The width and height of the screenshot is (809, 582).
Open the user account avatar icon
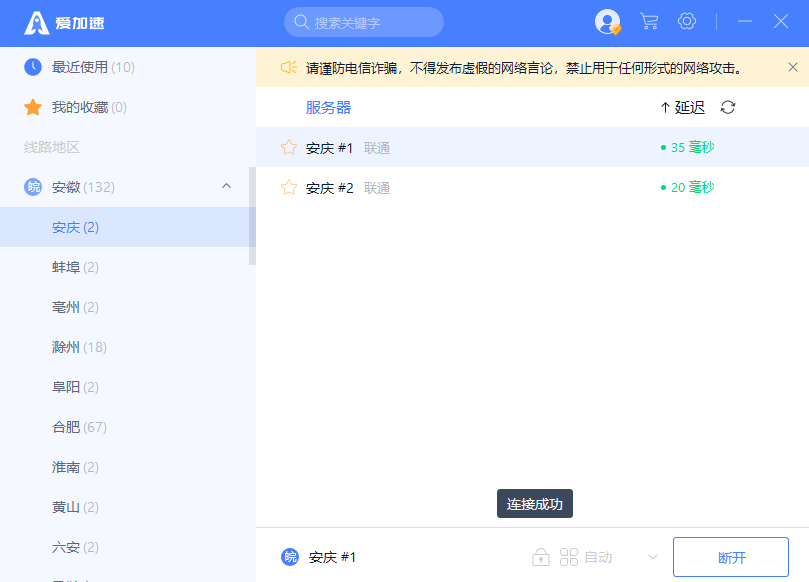[x=607, y=22]
